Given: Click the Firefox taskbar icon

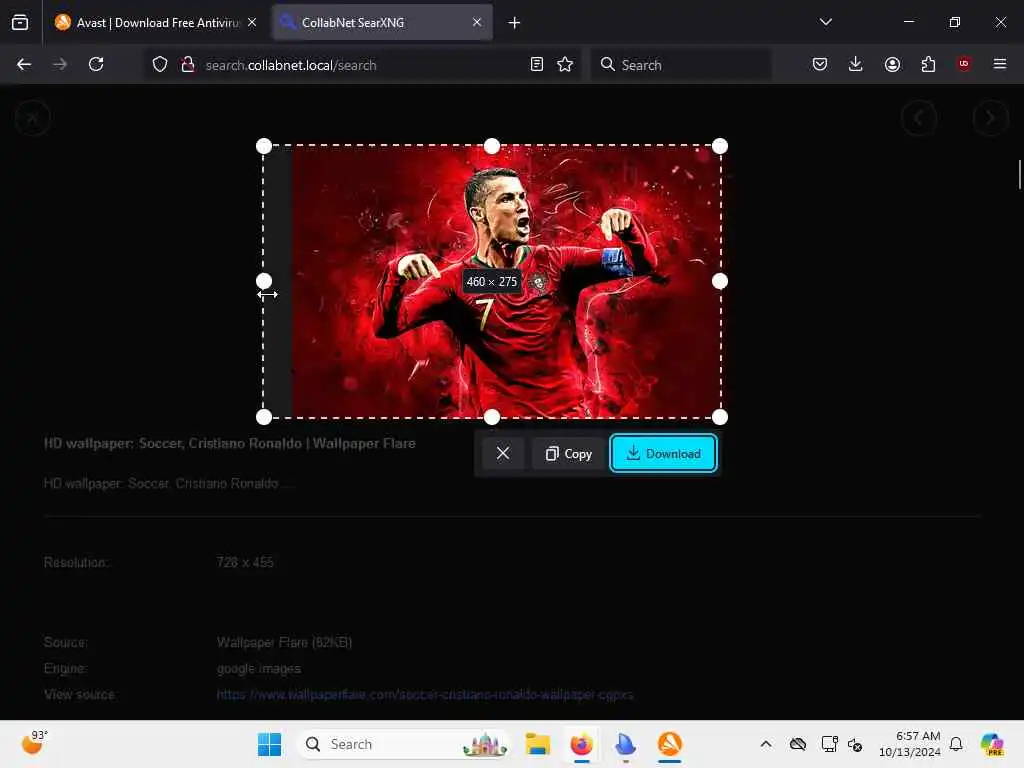Looking at the screenshot, I should pyautogui.click(x=581, y=744).
